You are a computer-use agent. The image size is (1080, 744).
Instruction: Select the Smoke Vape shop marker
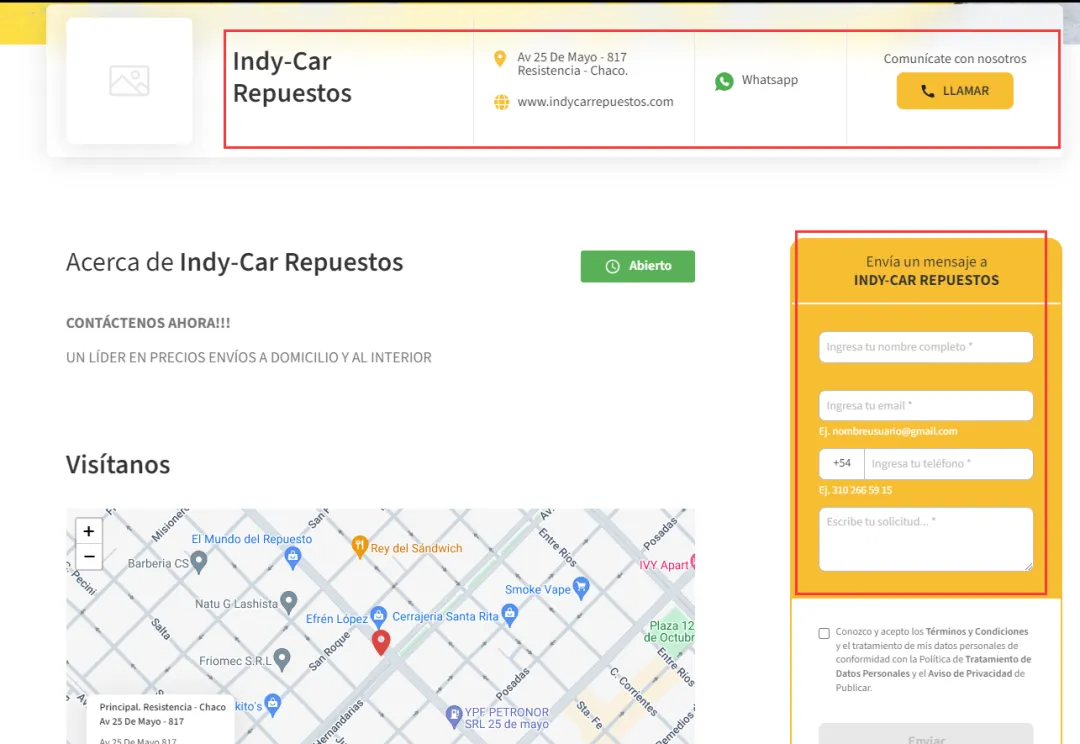[x=581, y=588]
